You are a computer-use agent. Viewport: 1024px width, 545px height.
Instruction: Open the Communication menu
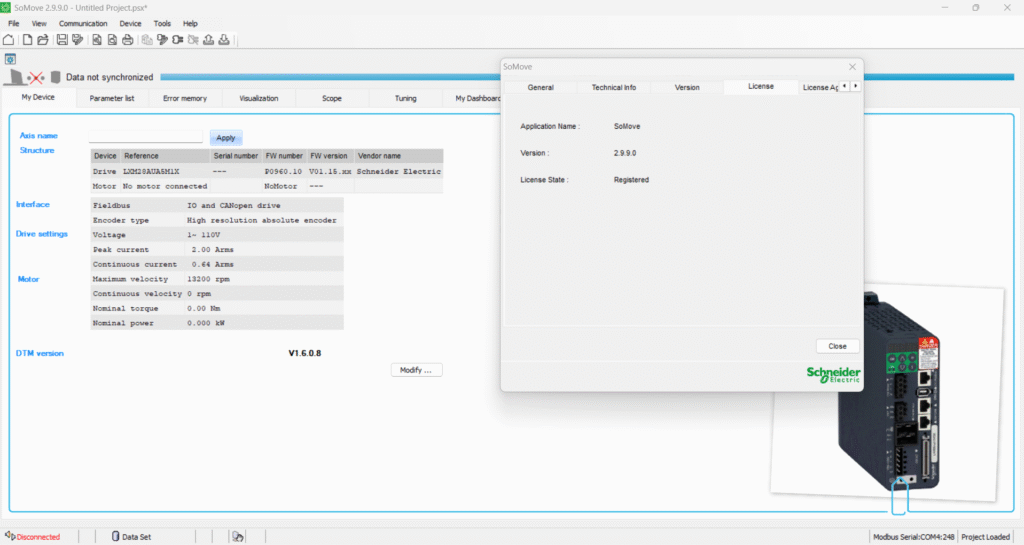tap(83, 23)
